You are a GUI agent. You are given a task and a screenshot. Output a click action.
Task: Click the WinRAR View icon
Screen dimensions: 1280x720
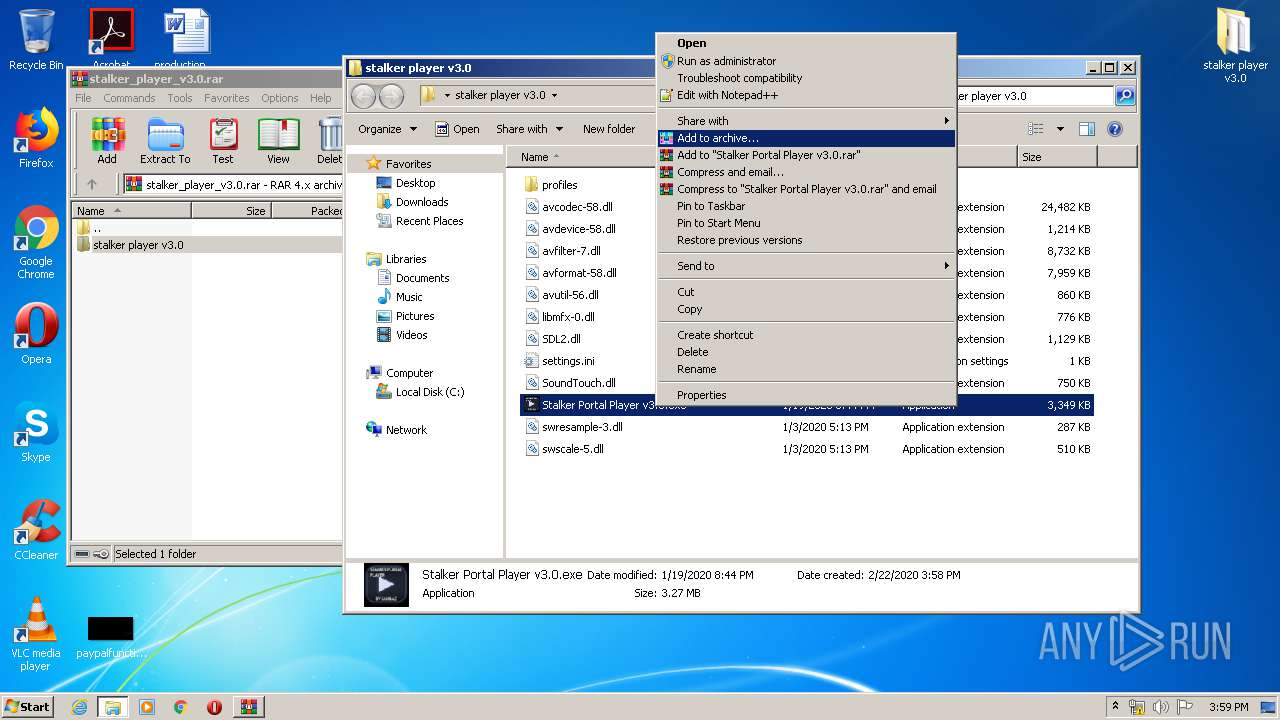278,140
